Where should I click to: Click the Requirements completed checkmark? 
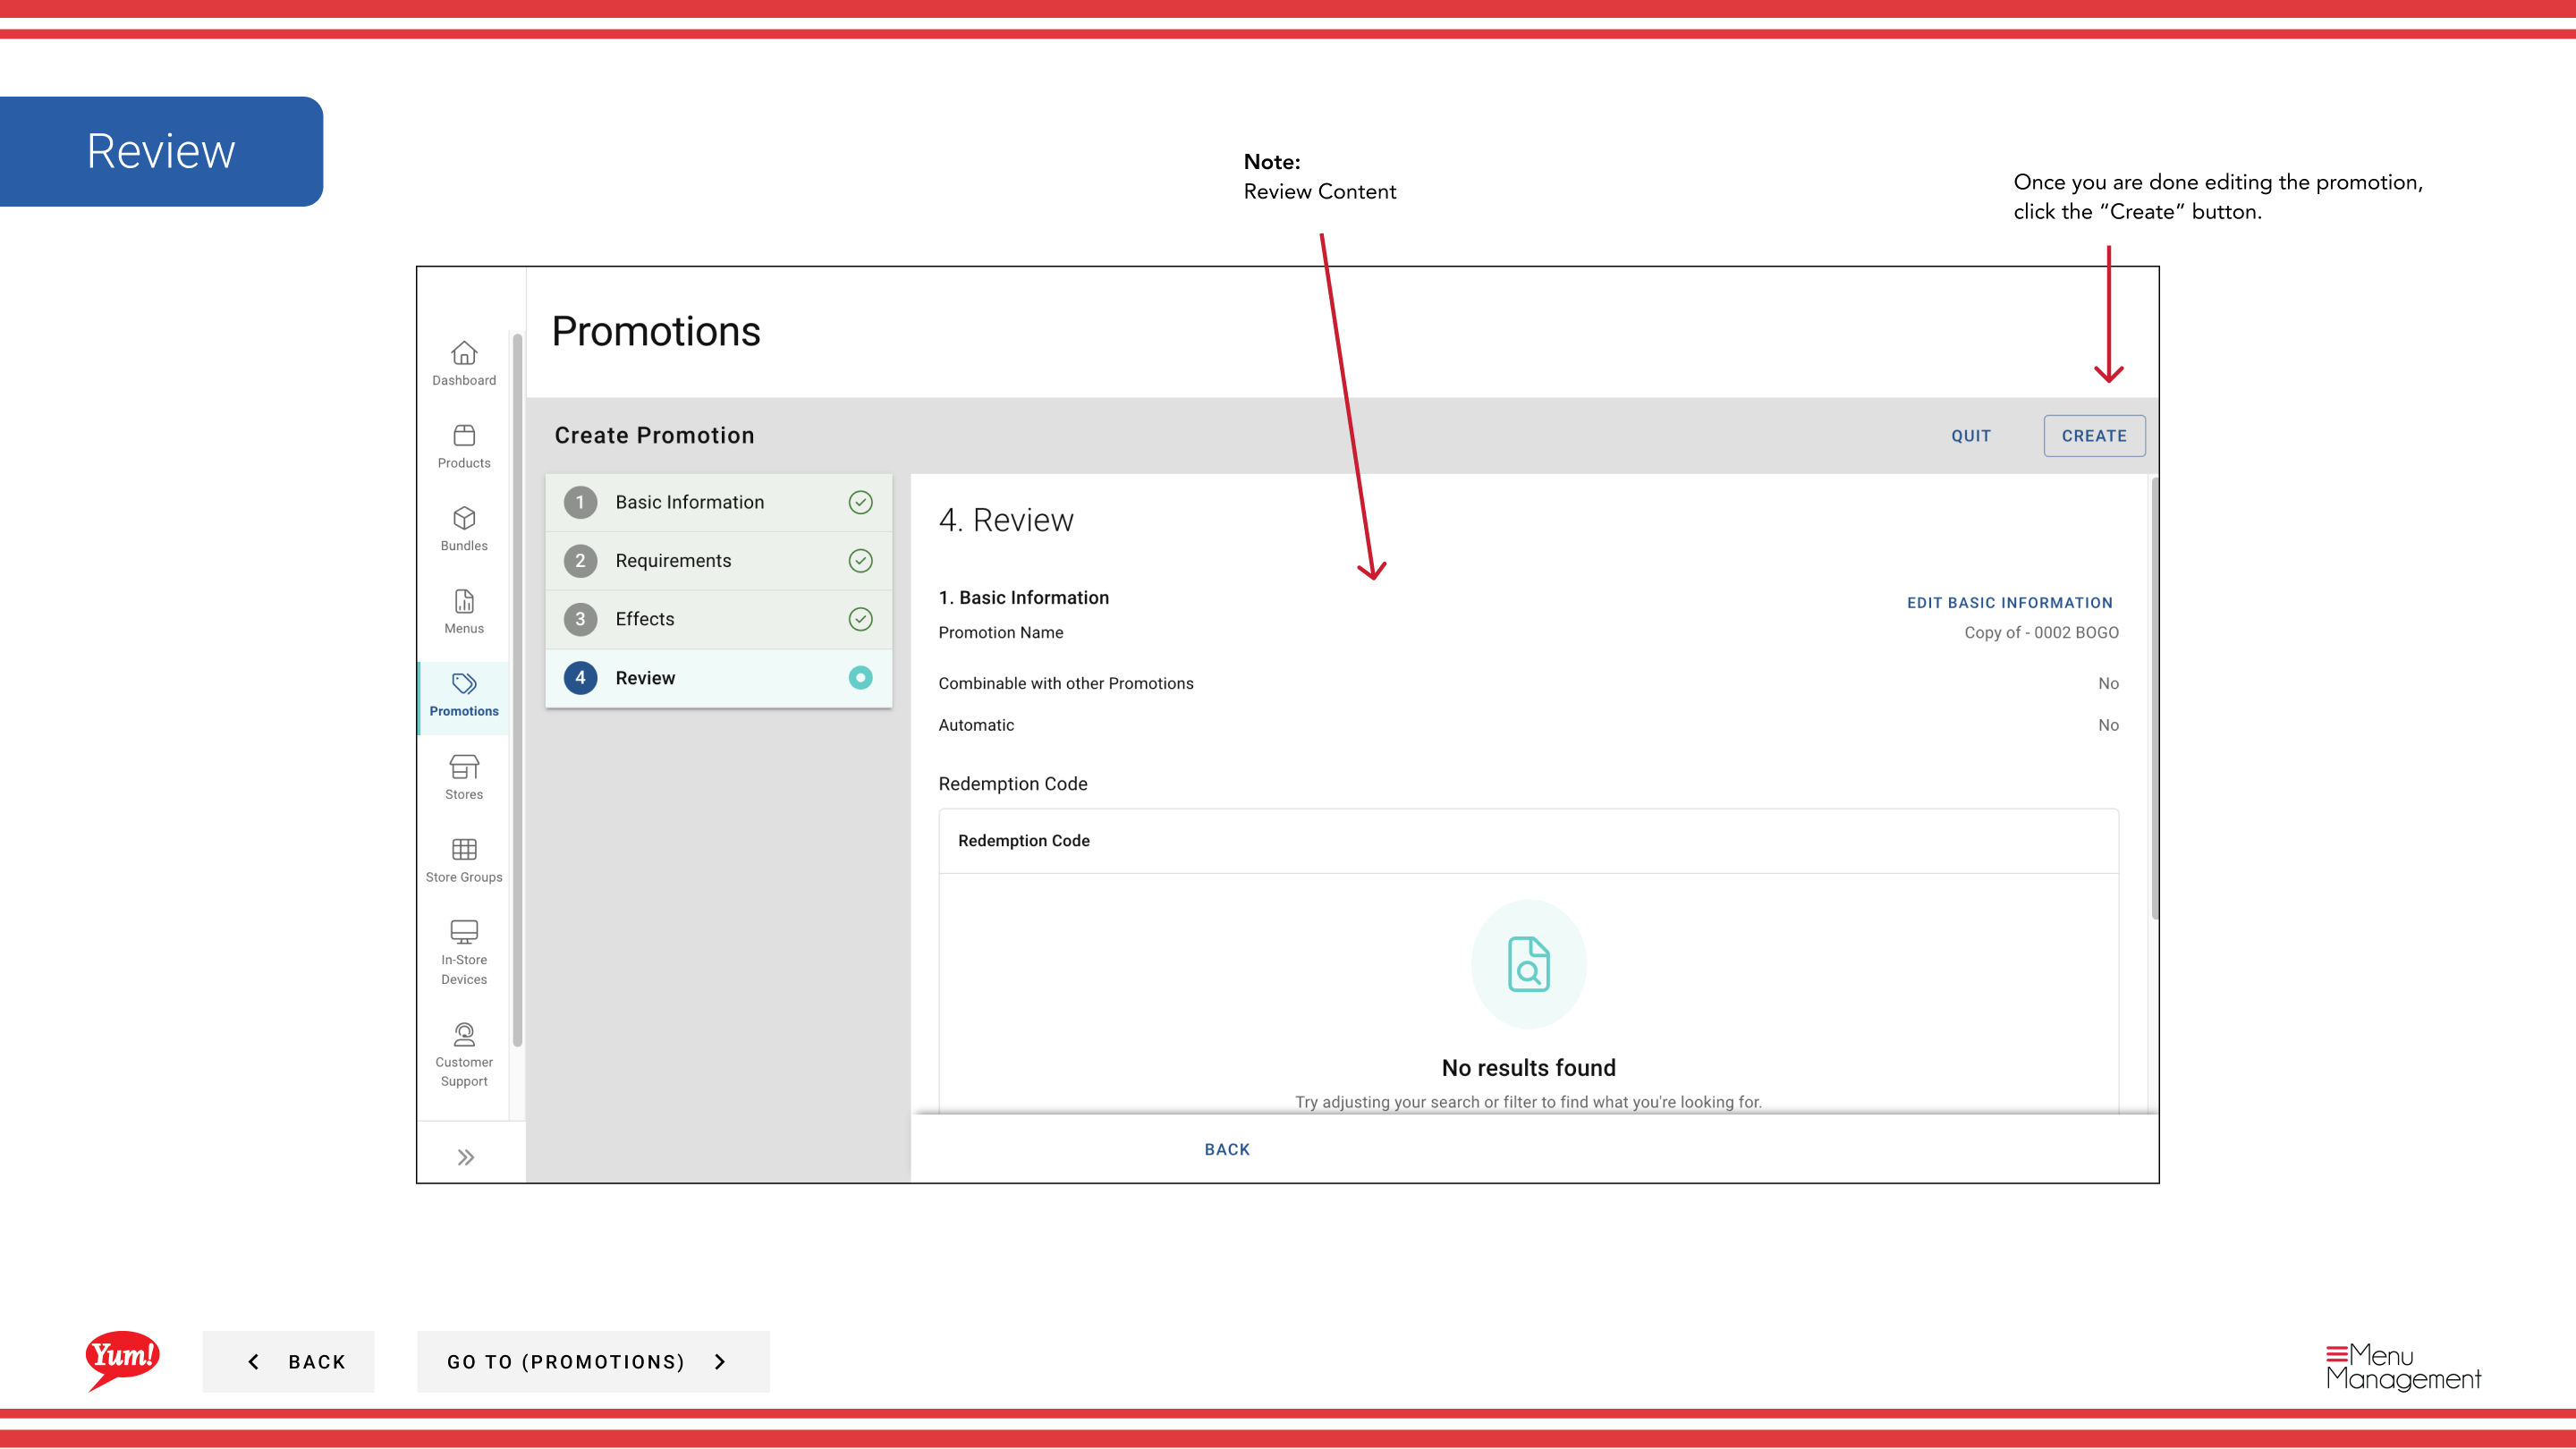(x=860, y=560)
